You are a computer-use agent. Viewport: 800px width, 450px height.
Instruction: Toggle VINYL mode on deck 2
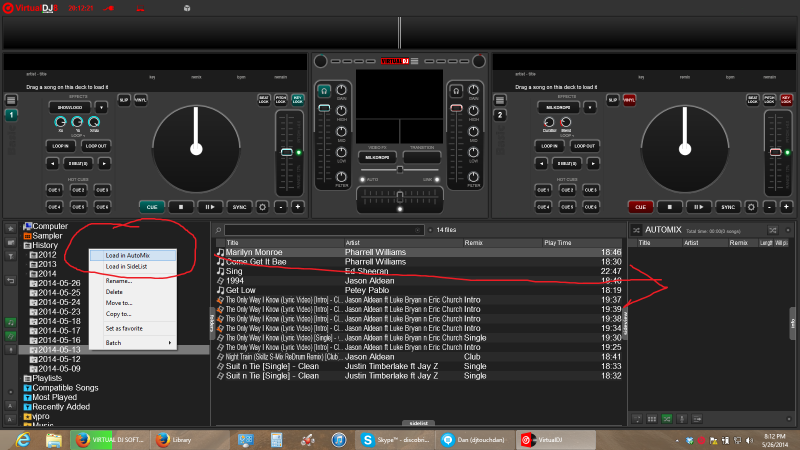pyautogui.click(x=630, y=100)
